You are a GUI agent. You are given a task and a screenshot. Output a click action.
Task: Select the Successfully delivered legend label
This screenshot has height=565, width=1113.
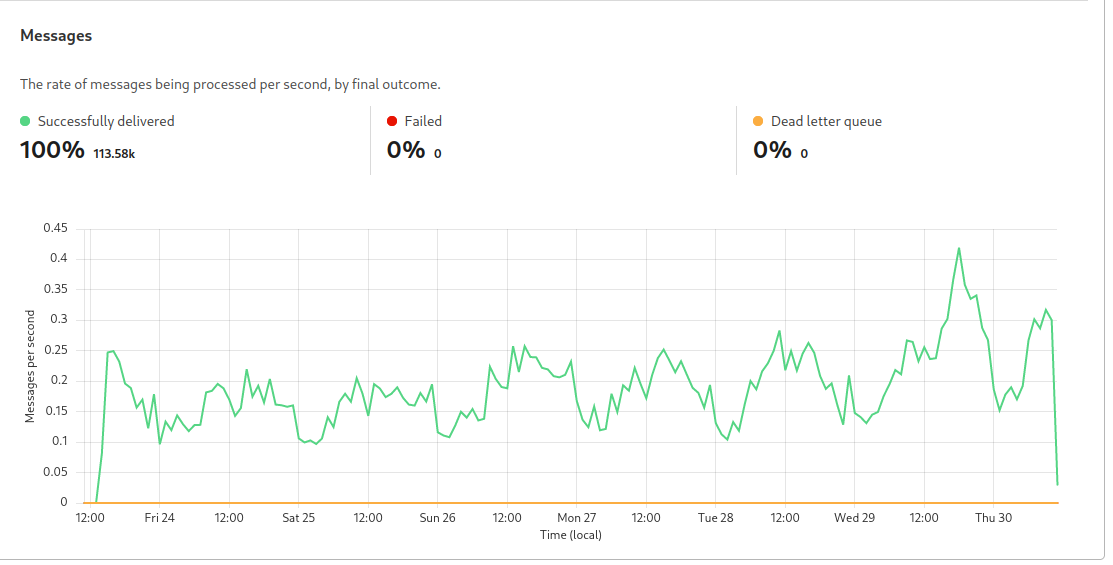point(106,121)
